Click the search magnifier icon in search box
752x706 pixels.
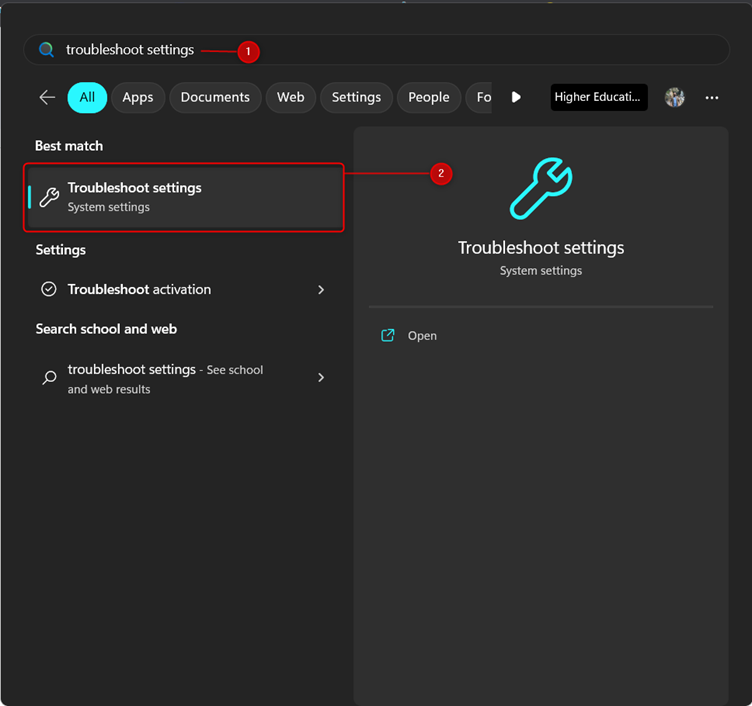pyautogui.click(x=46, y=49)
